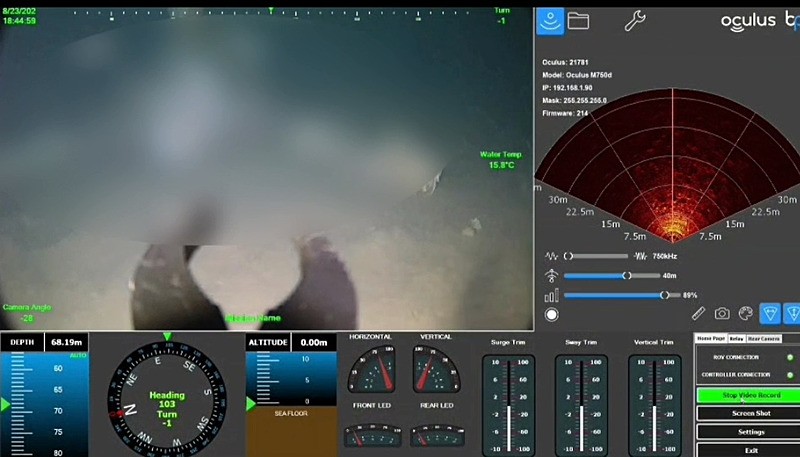800x457 pixels.
Task: Switch to the Home Page tab
Action: [710, 339]
